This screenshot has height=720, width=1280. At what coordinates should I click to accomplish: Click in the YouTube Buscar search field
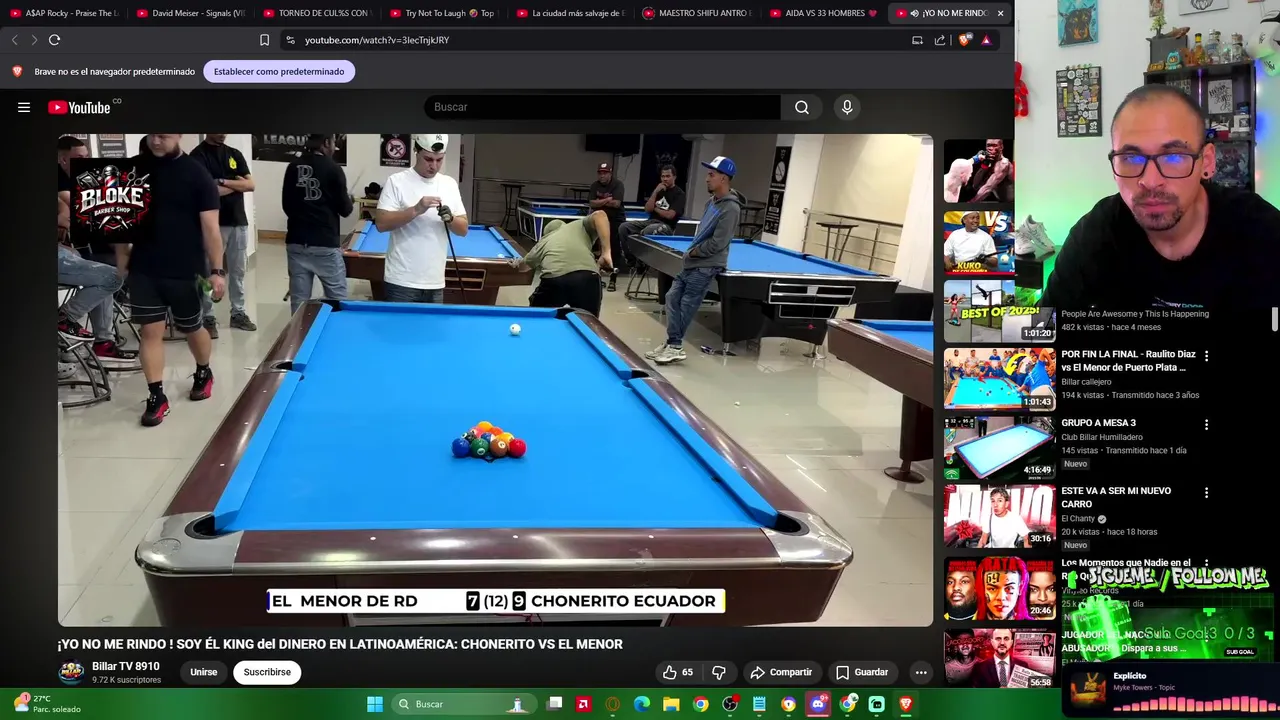pos(603,107)
